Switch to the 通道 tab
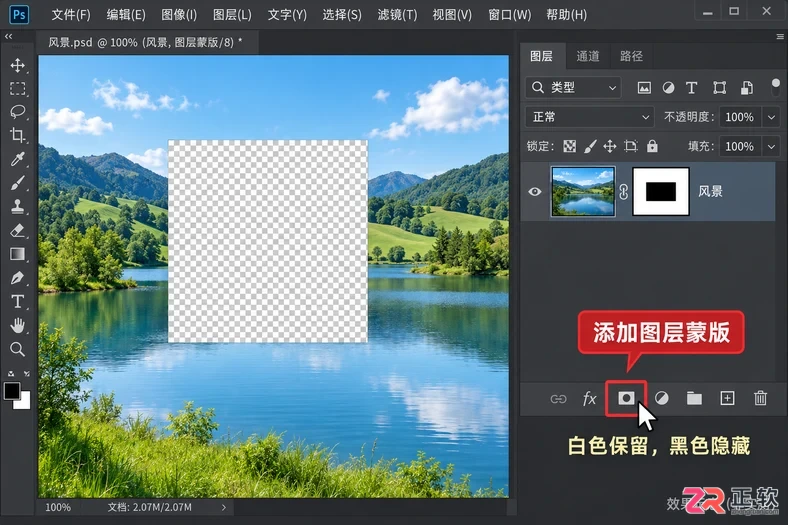 (x=587, y=56)
